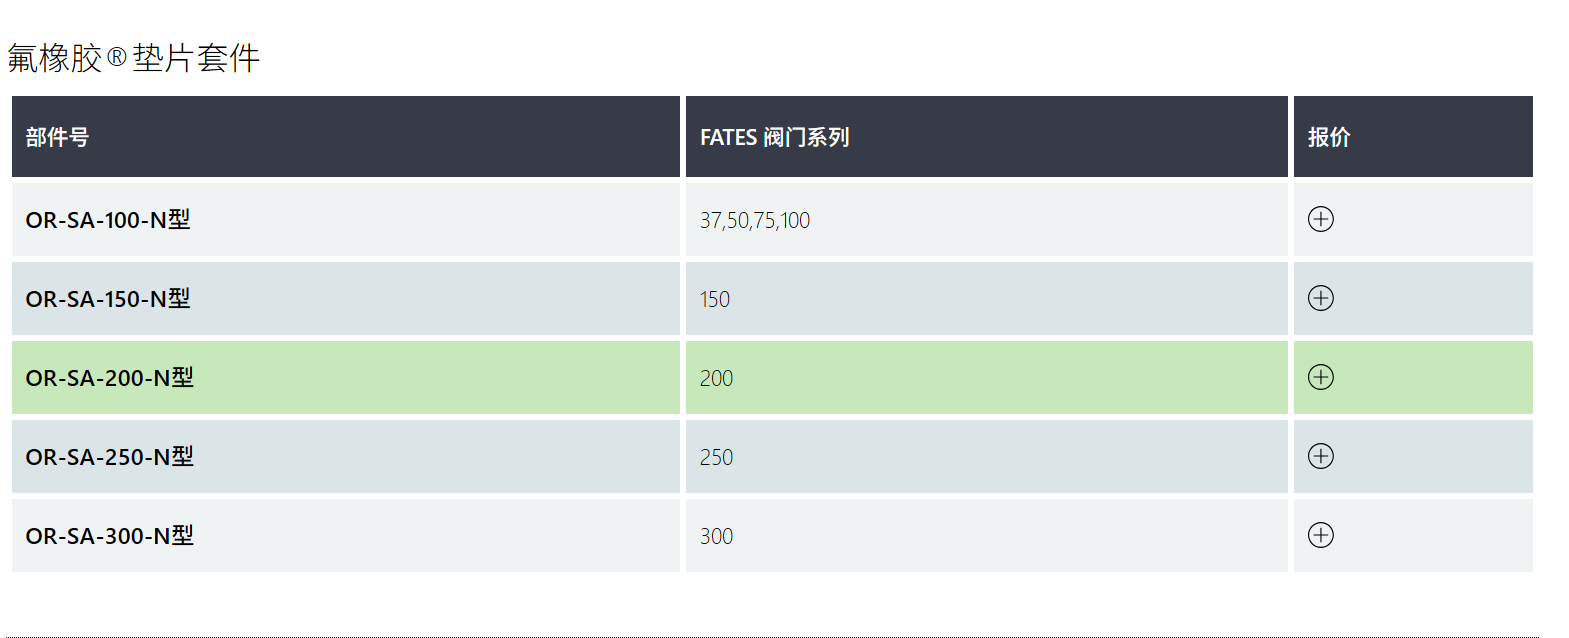Click valve series value 300
Image resolution: width=1569 pixels, height=638 pixels.
[716, 536]
